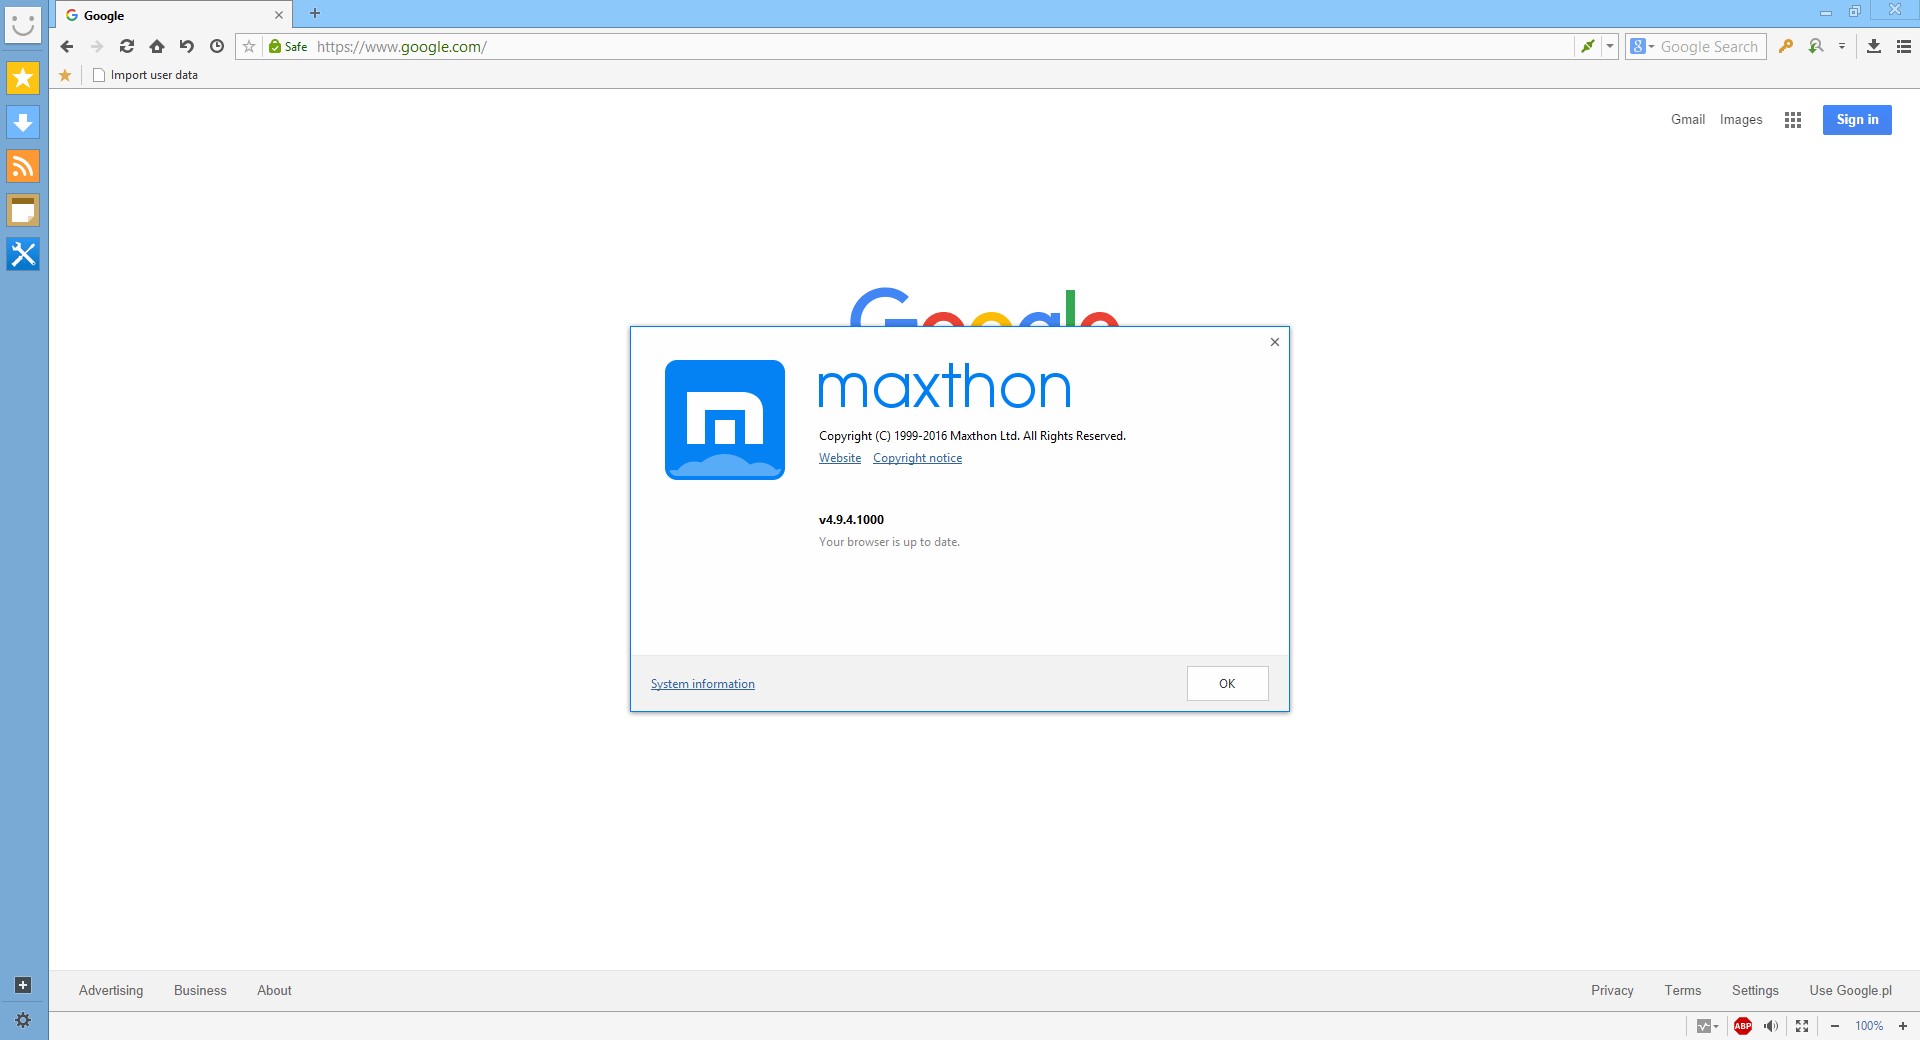Add a sidebar item with plus icon
Viewport: 1920px width, 1040px height.
coord(23,985)
